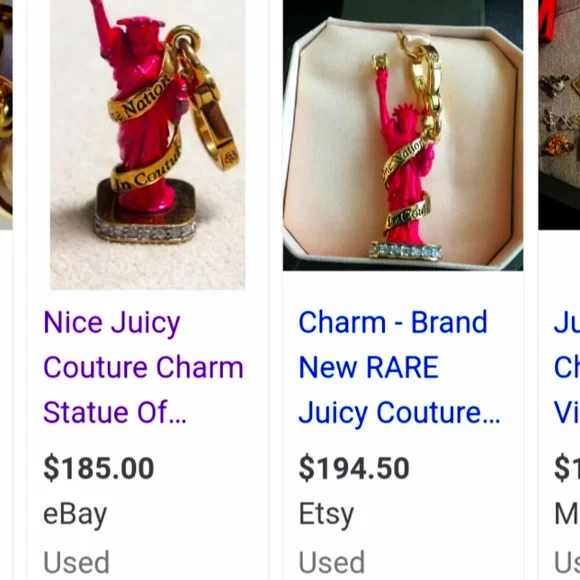
Task: Open the boxed Statue of Liberty charm Etsy photo
Action: pyautogui.click(x=403, y=135)
